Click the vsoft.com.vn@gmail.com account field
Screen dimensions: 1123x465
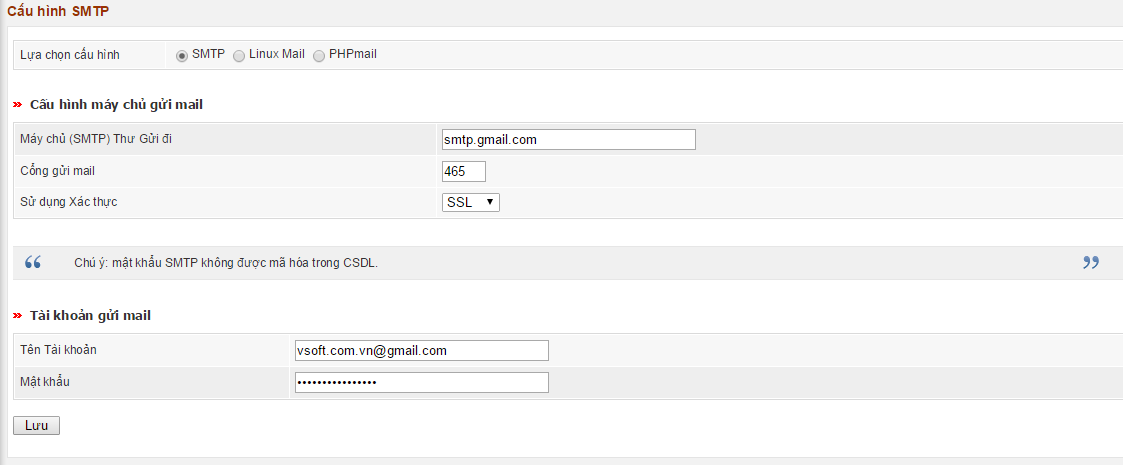tap(421, 350)
